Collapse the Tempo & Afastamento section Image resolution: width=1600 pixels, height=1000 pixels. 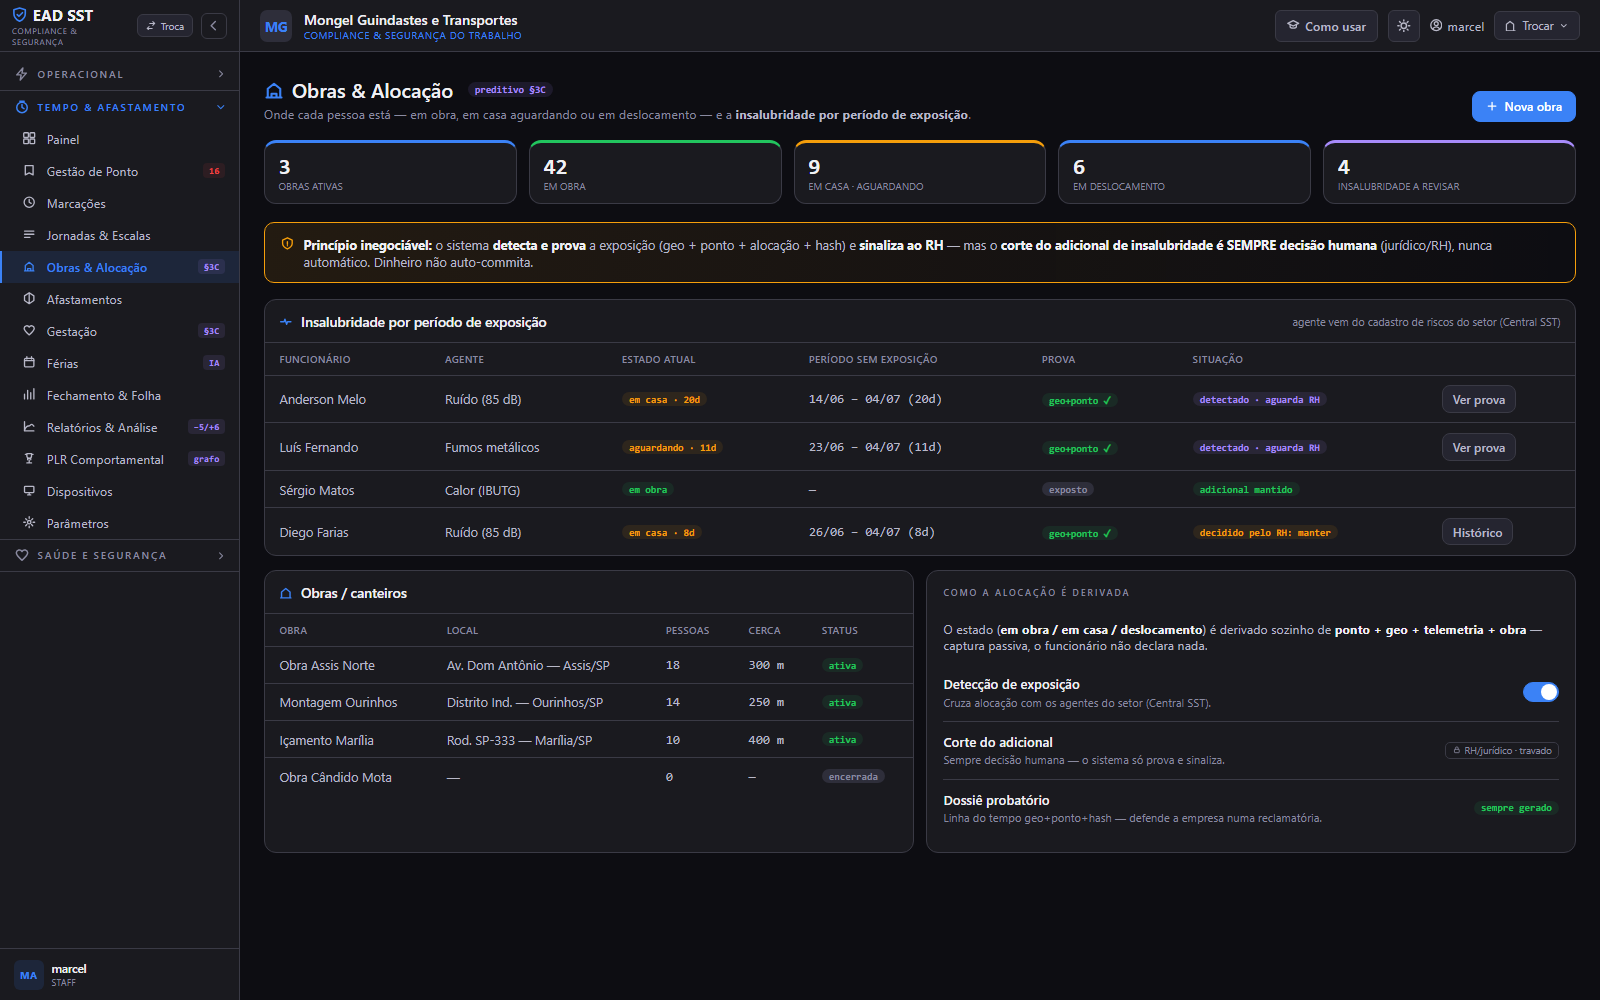coord(120,107)
